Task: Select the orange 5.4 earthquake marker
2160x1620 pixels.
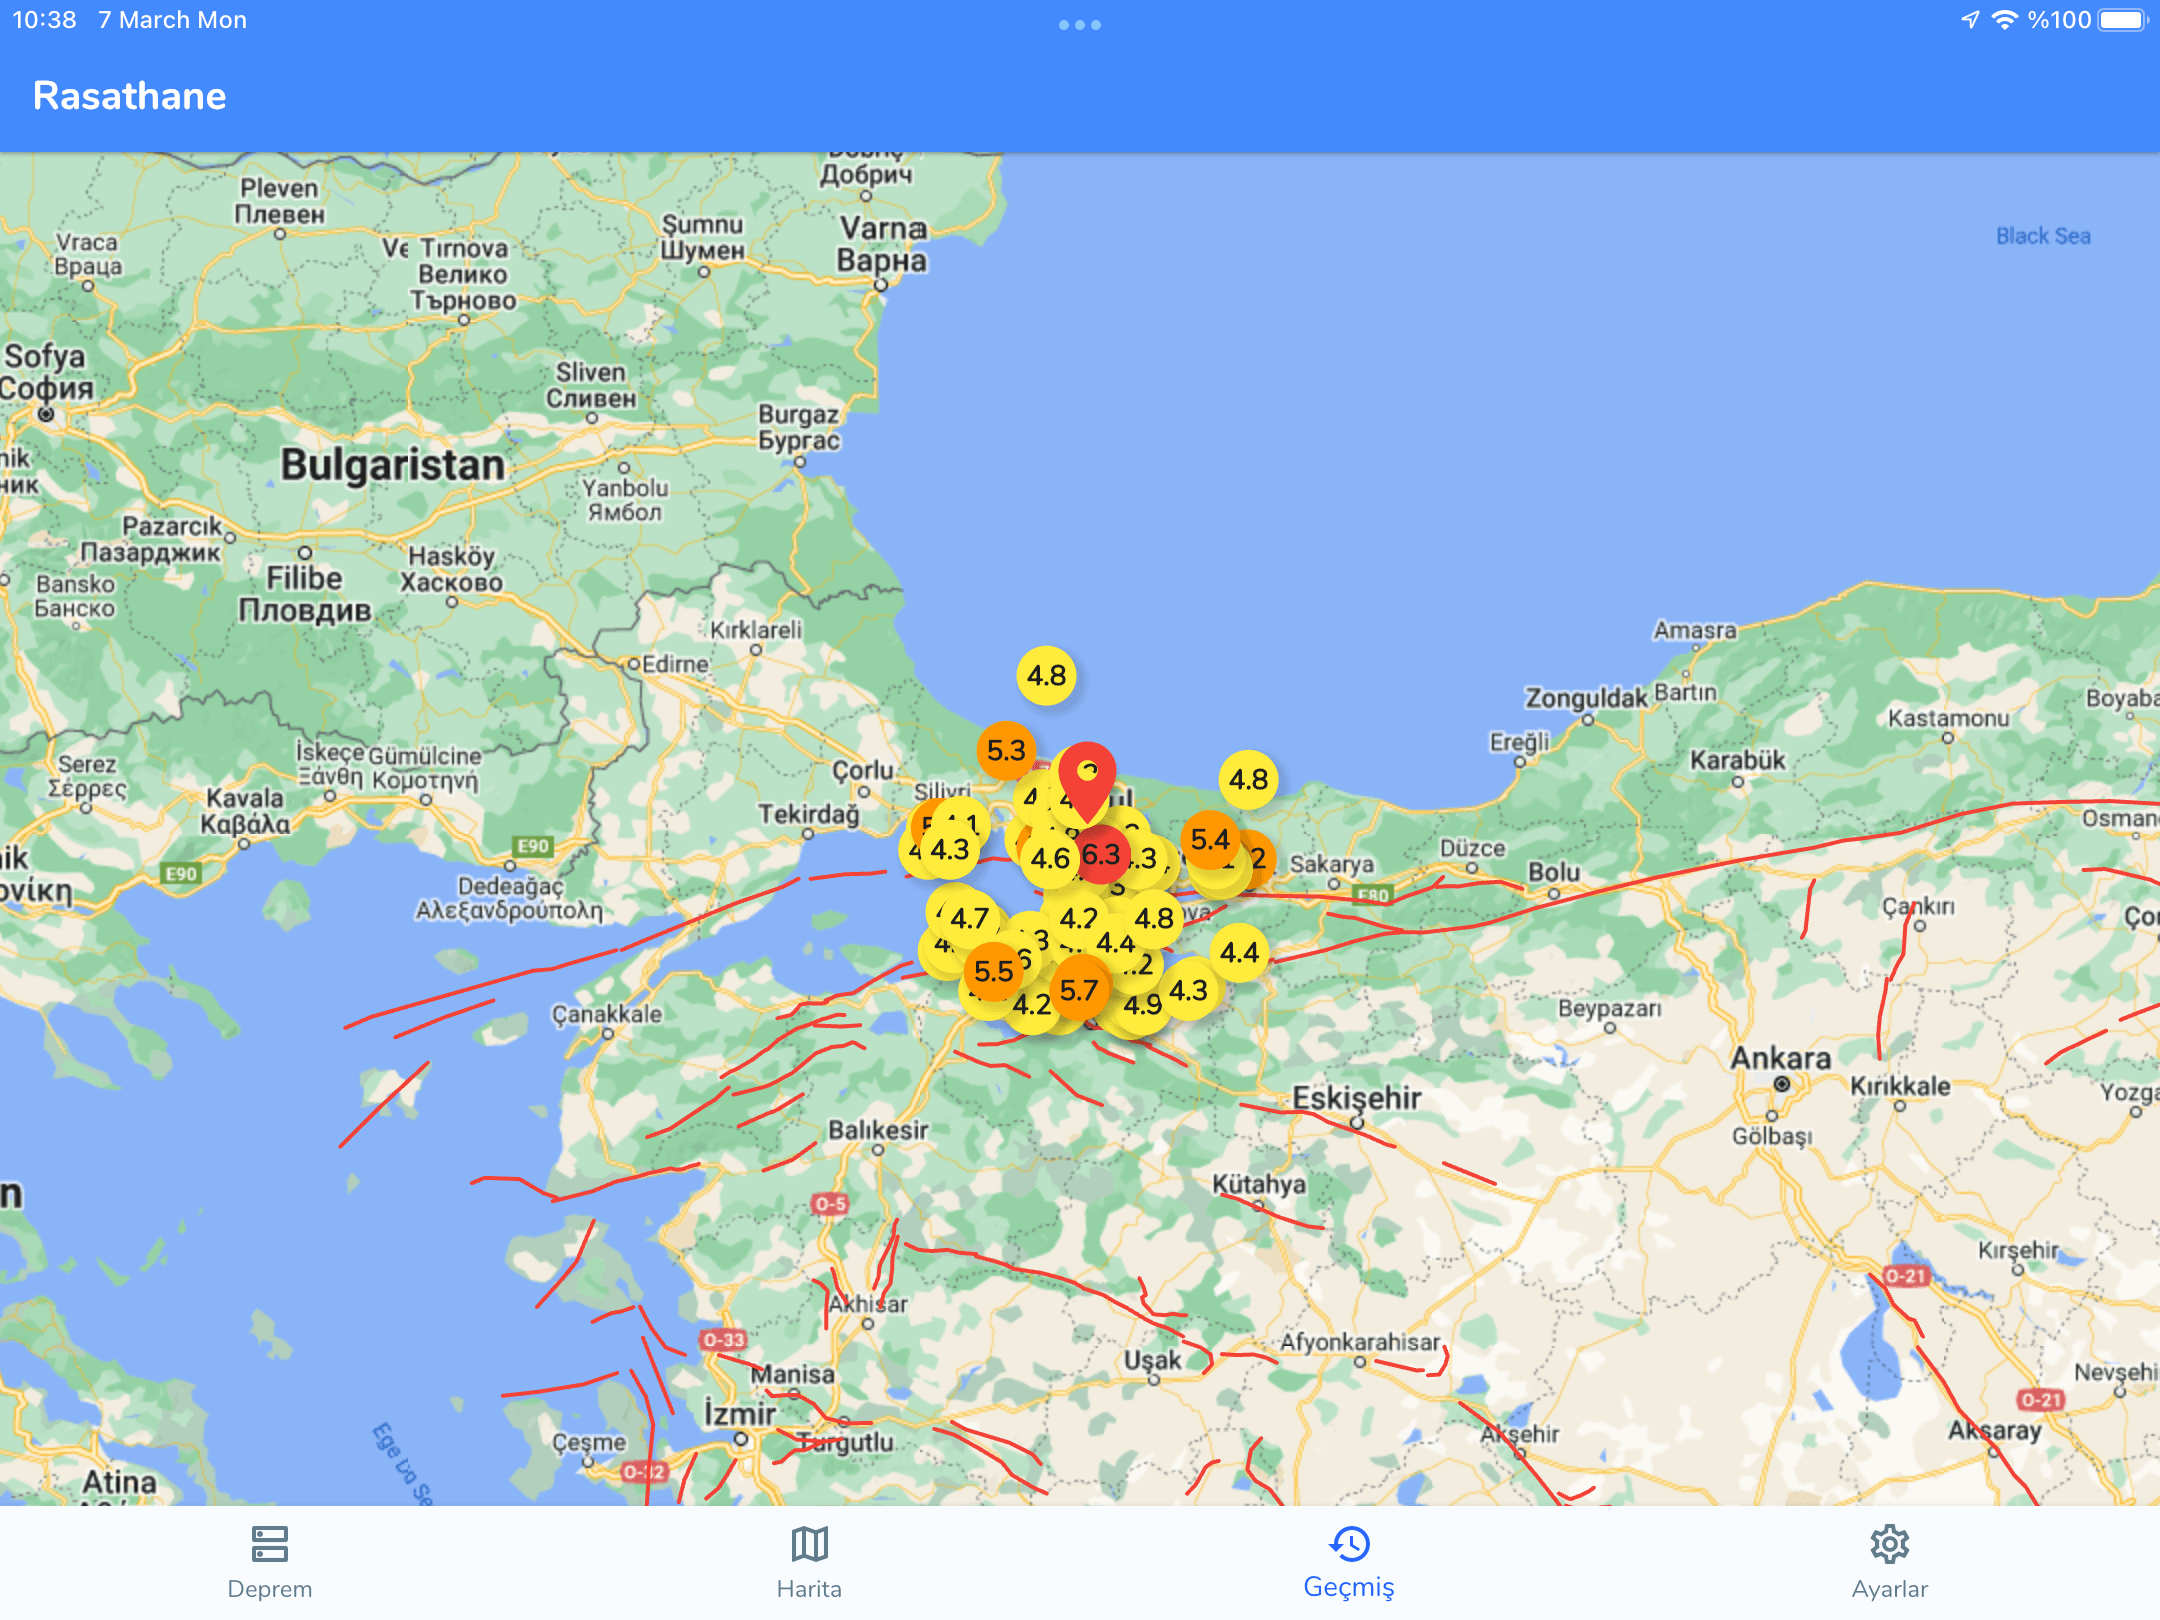Action: [1210, 839]
